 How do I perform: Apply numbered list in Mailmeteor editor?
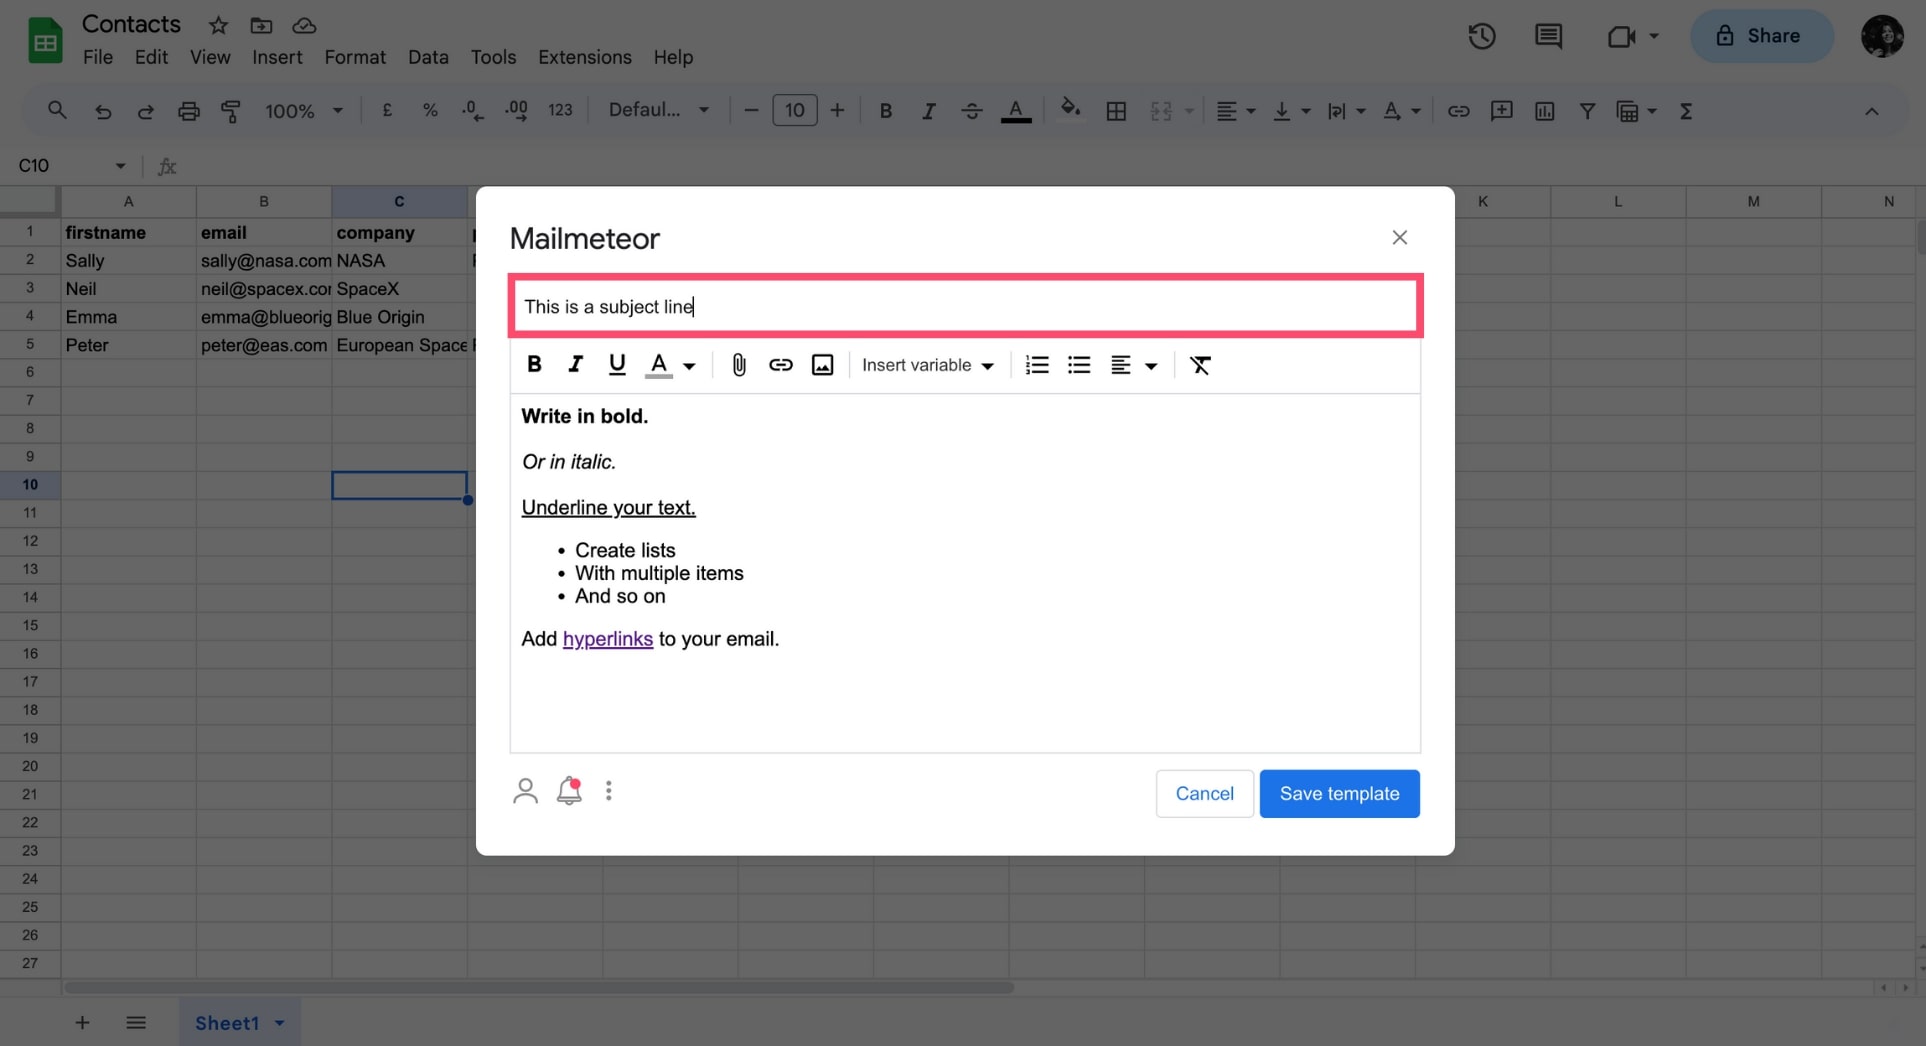tap(1037, 365)
